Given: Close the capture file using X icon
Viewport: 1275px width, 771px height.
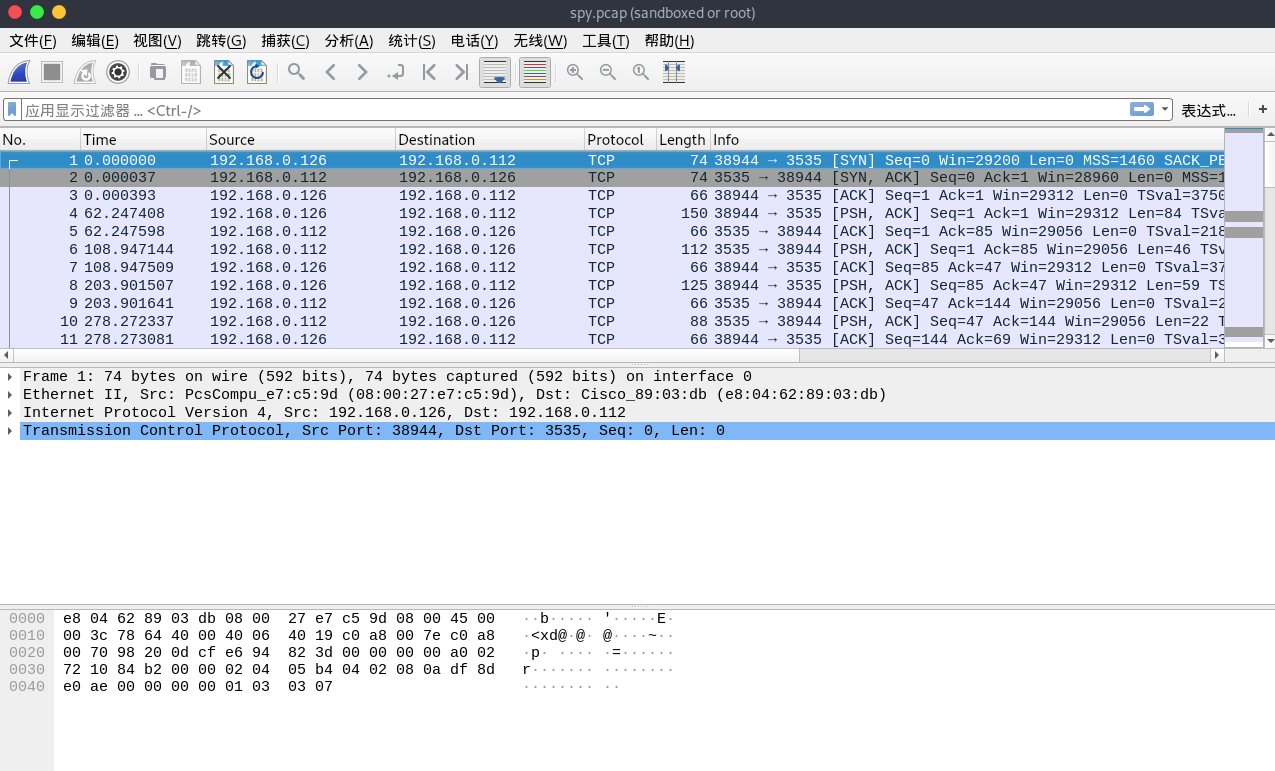Looking at the screenshot, I should 224,72.
